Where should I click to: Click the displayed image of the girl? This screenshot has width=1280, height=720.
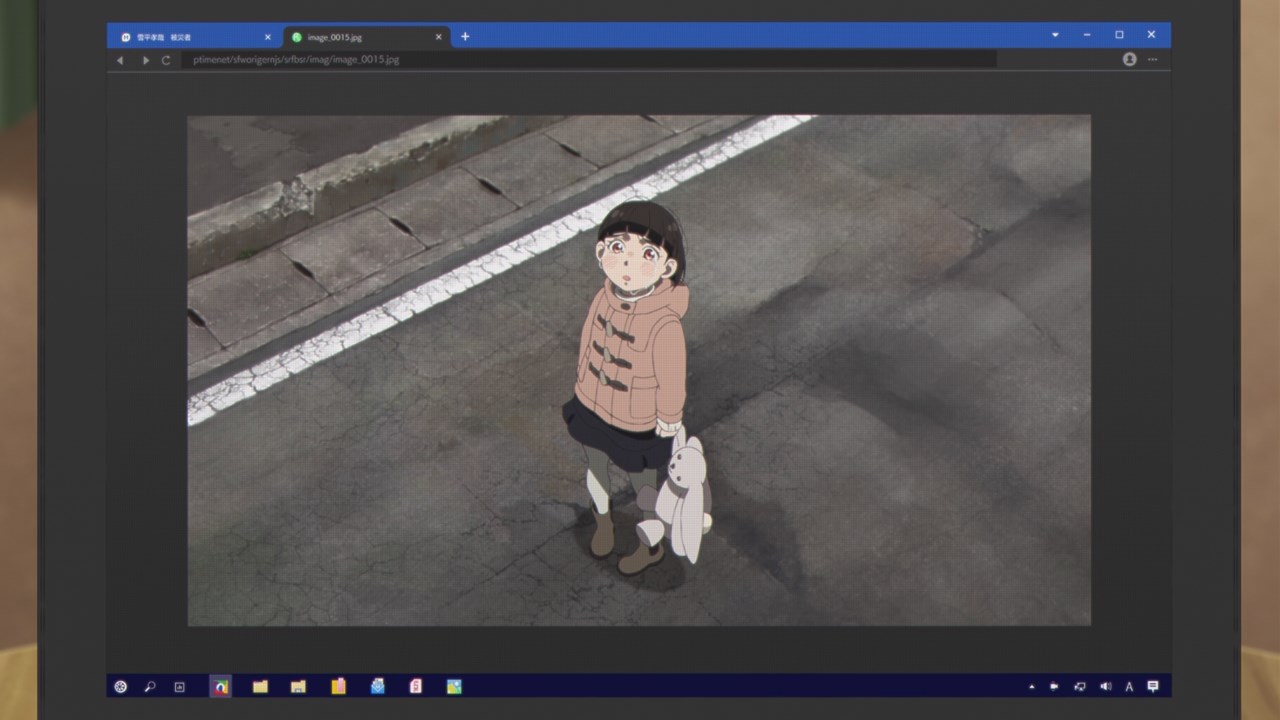pyautogui.click(x=639, y=370)
